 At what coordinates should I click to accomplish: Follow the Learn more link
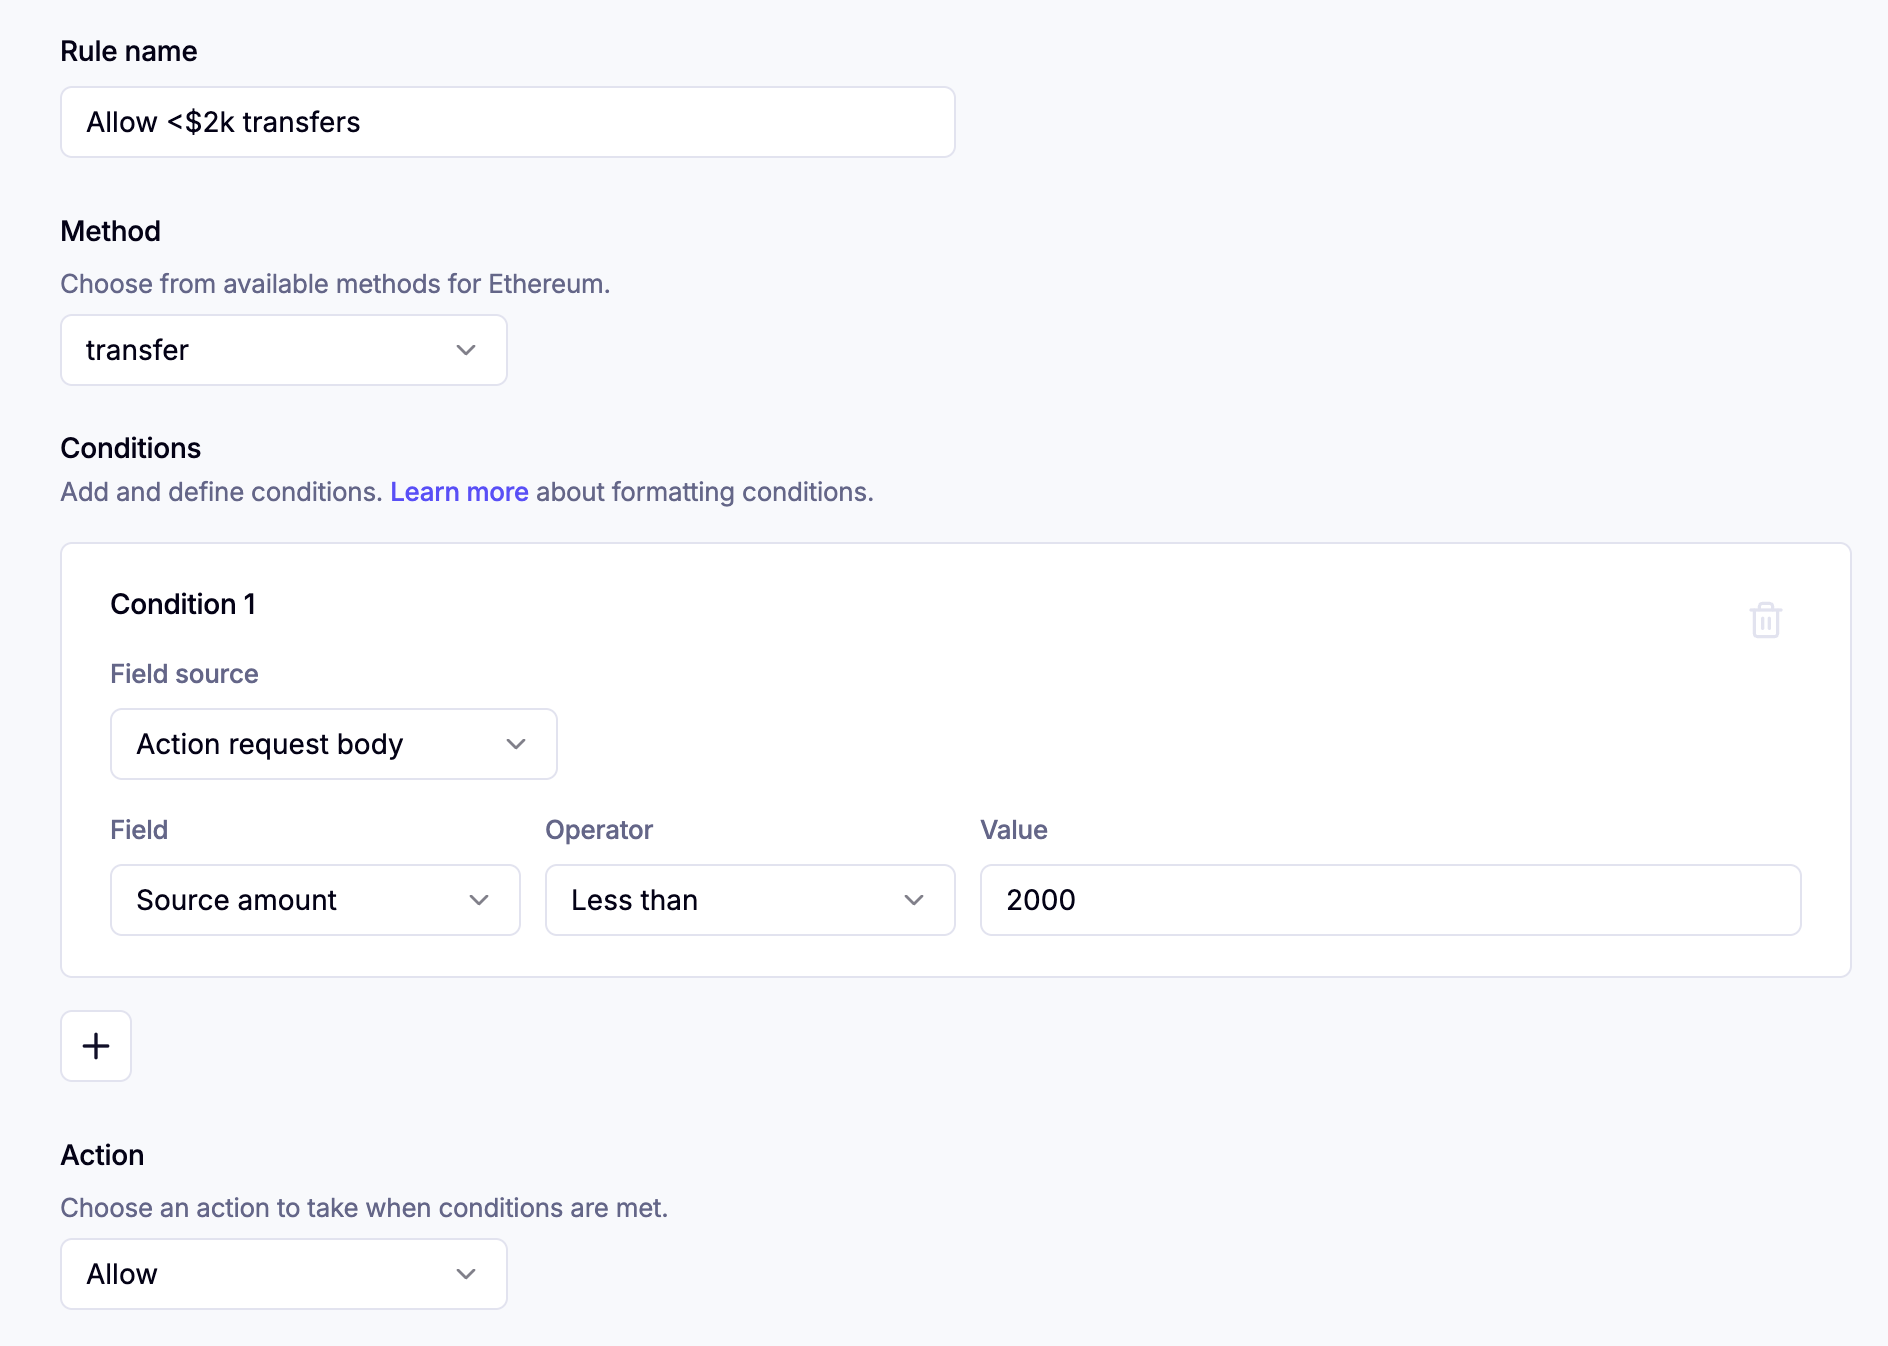tap(459, 492)
